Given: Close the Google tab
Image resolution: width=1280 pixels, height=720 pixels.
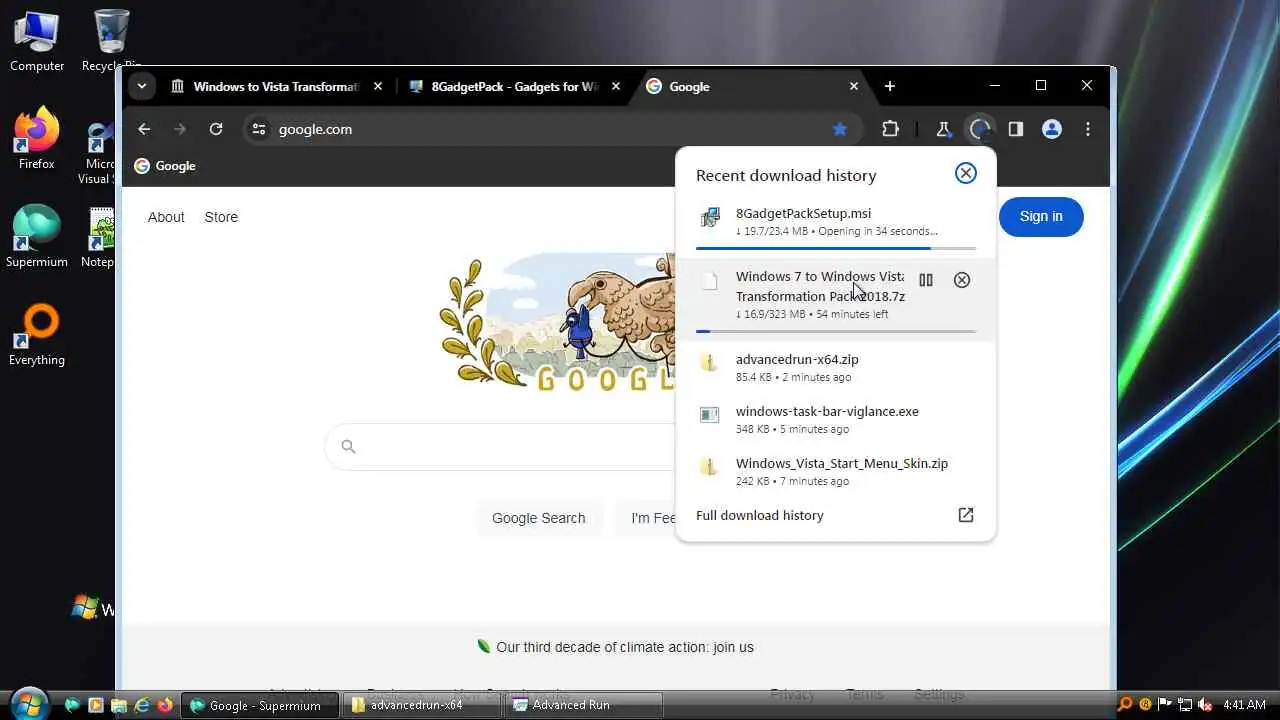Looking at the screenshot, I should coord(854,87).
